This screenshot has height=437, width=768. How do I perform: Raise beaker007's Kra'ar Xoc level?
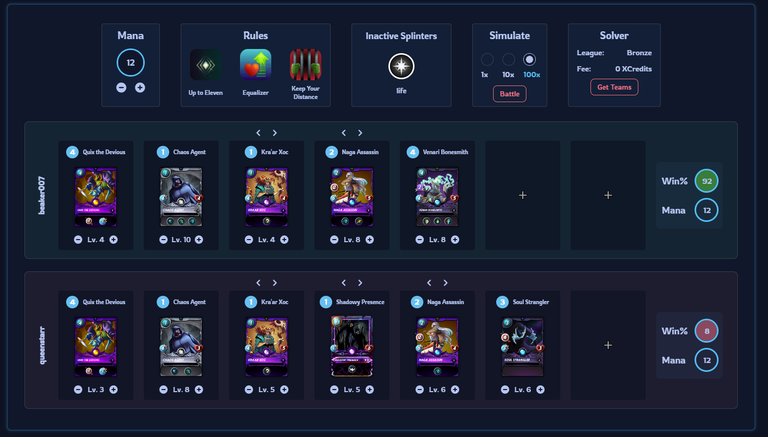point(284,240)
